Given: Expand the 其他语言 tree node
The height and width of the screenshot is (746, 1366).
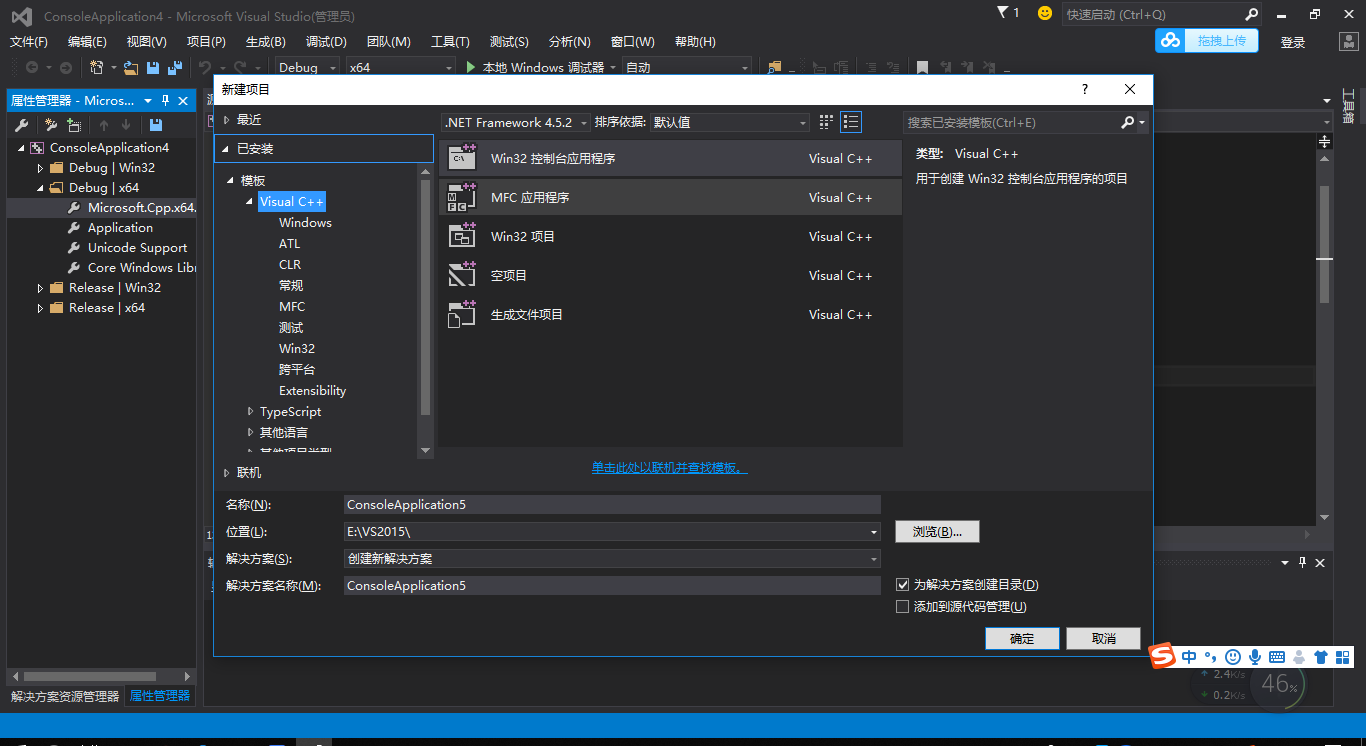Looking at the screenshot, I should tap(251, 432).
